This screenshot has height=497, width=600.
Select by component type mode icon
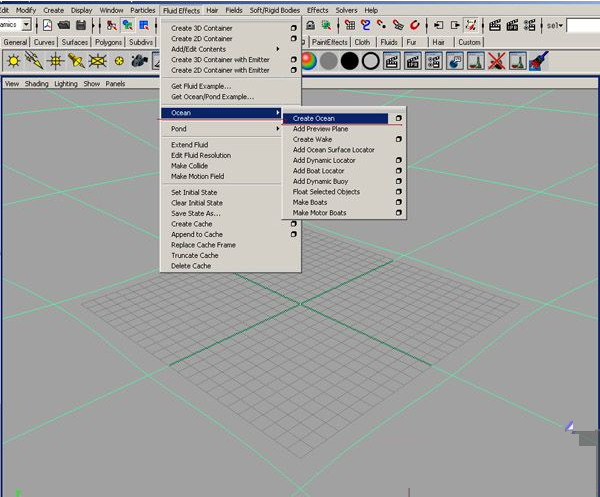click(x=144, y=25)
